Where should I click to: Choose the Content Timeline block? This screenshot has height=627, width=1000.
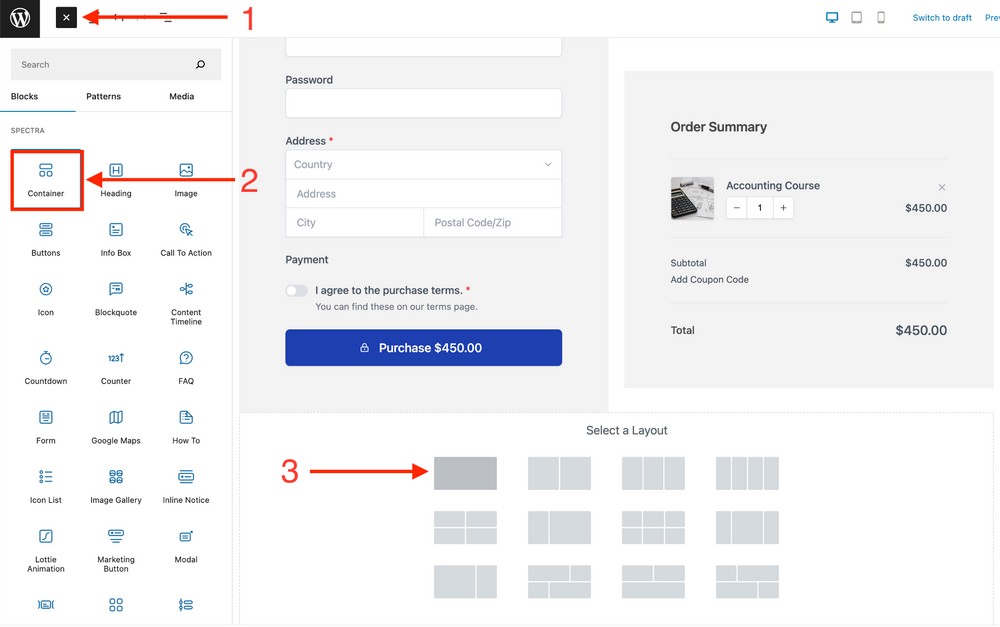tap(186, 298)
